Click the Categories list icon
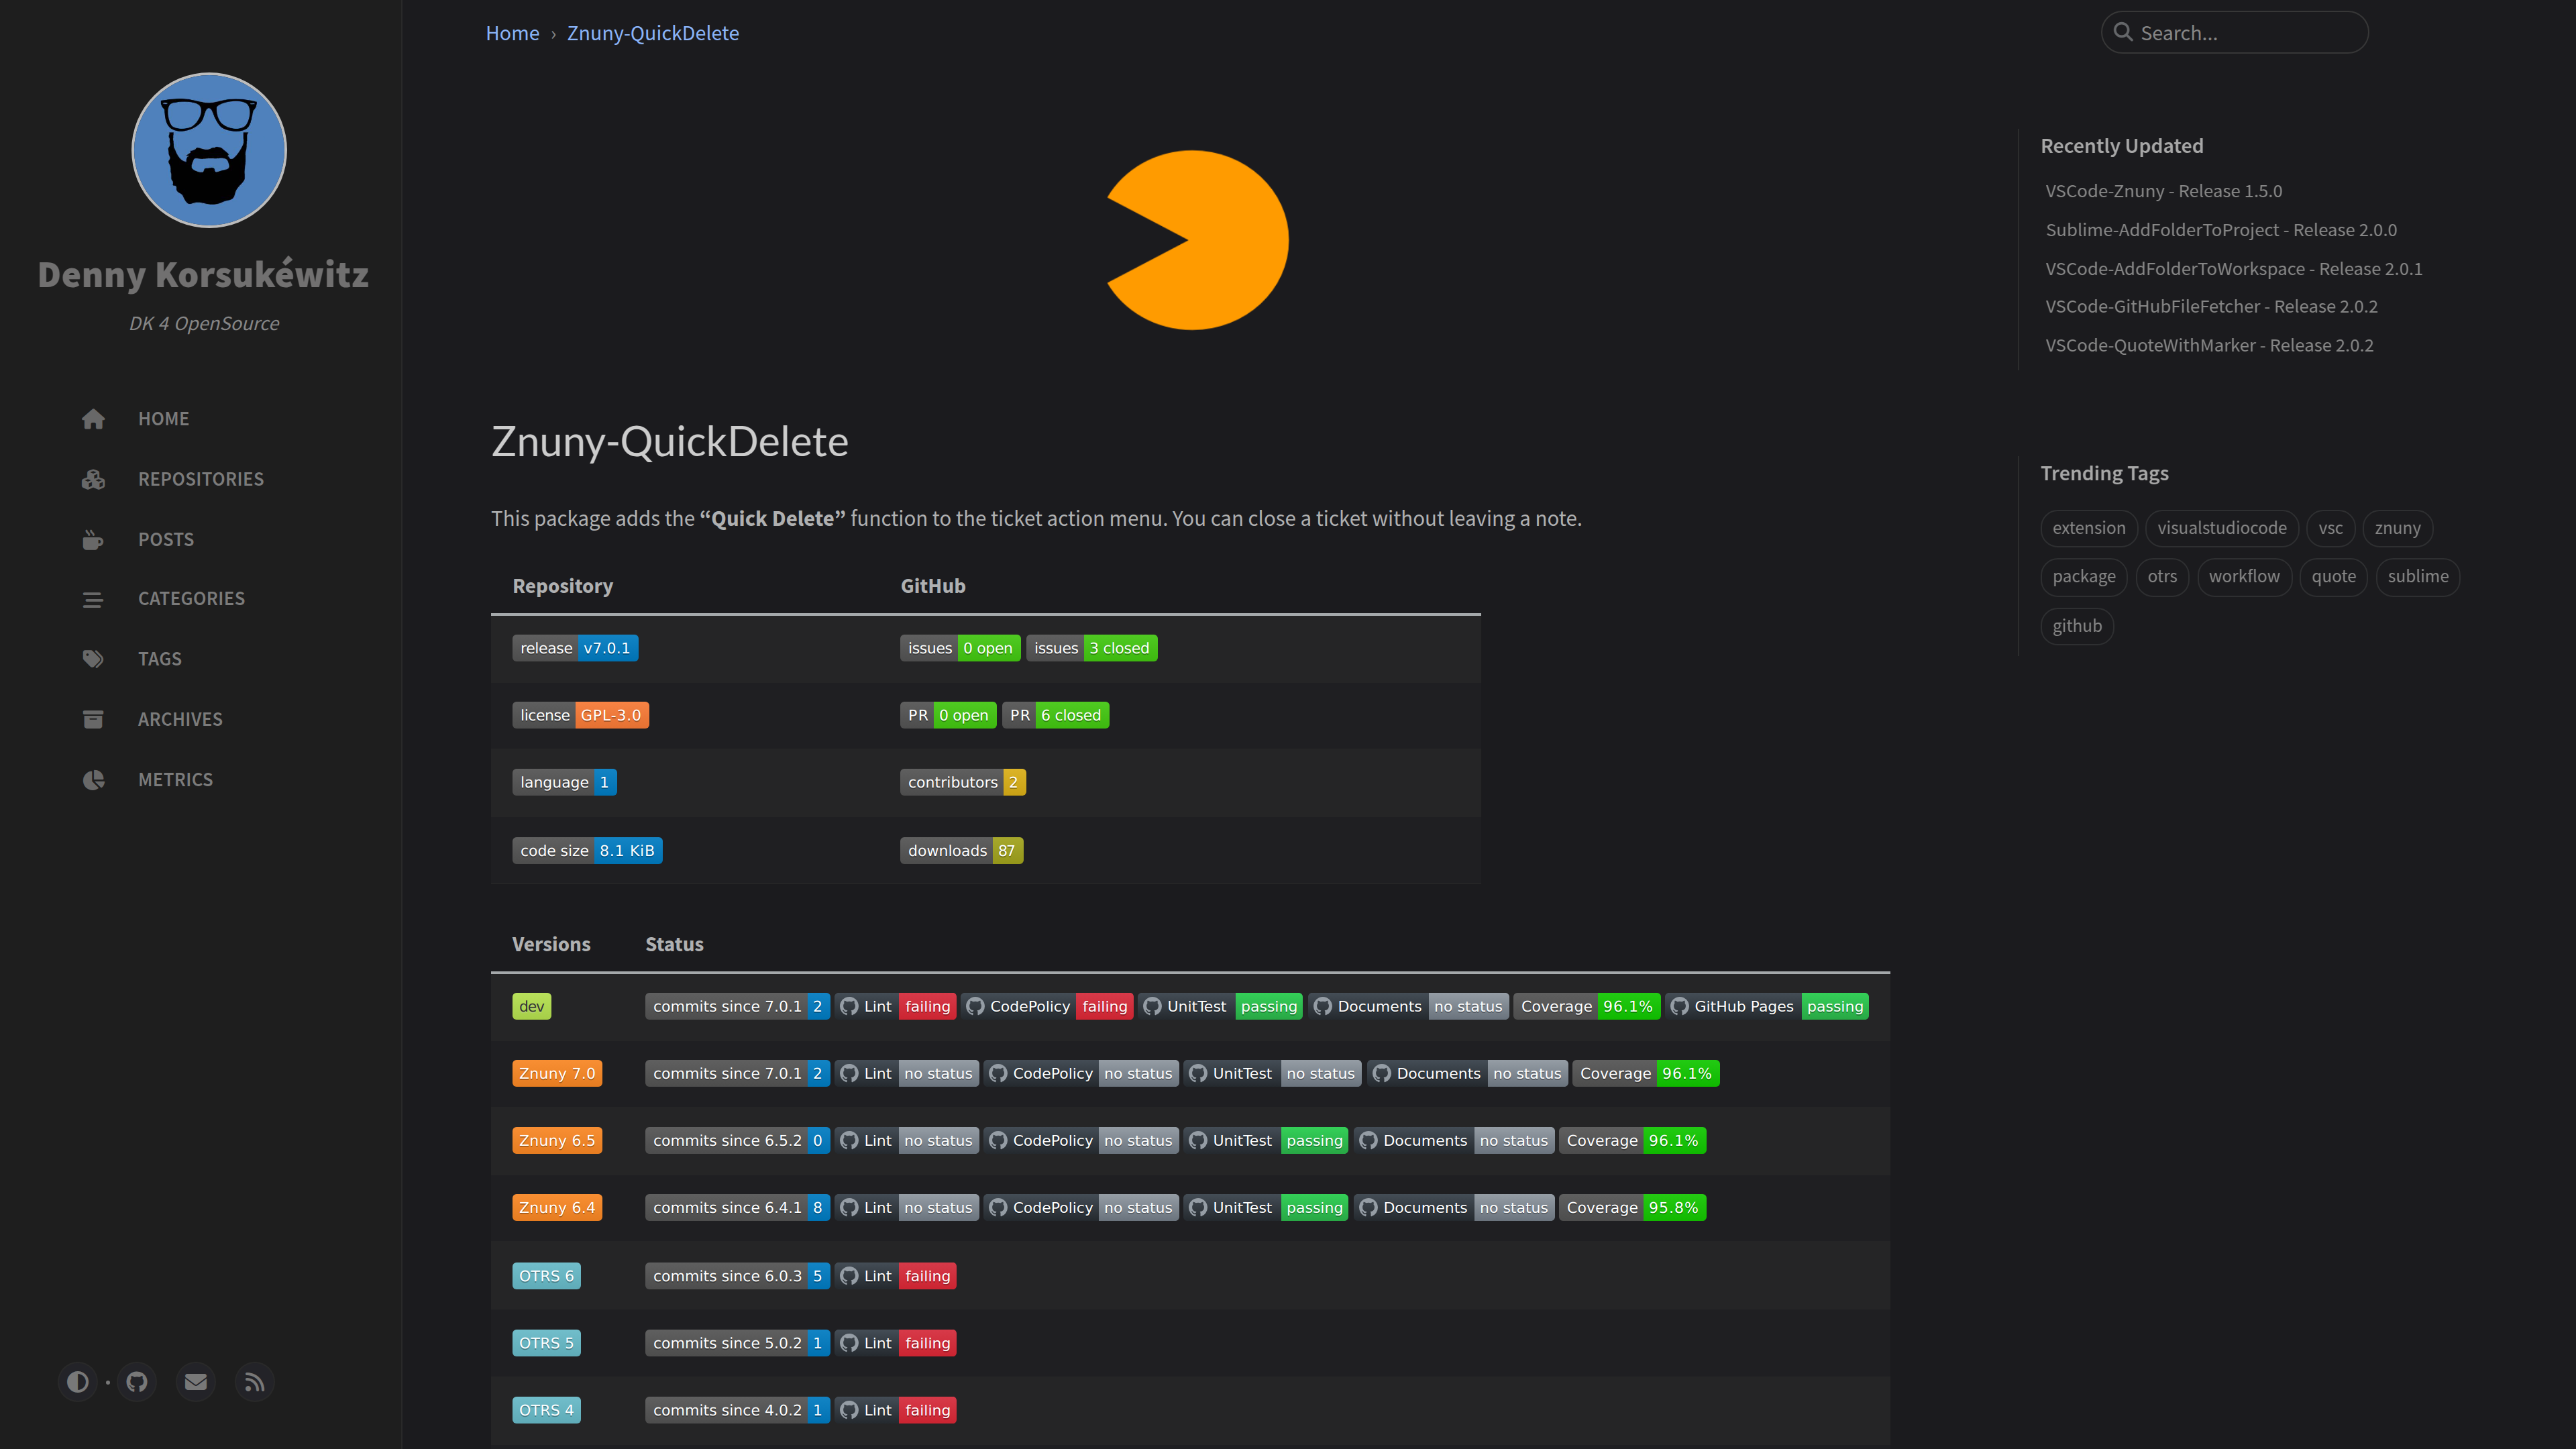 [93, 599]
